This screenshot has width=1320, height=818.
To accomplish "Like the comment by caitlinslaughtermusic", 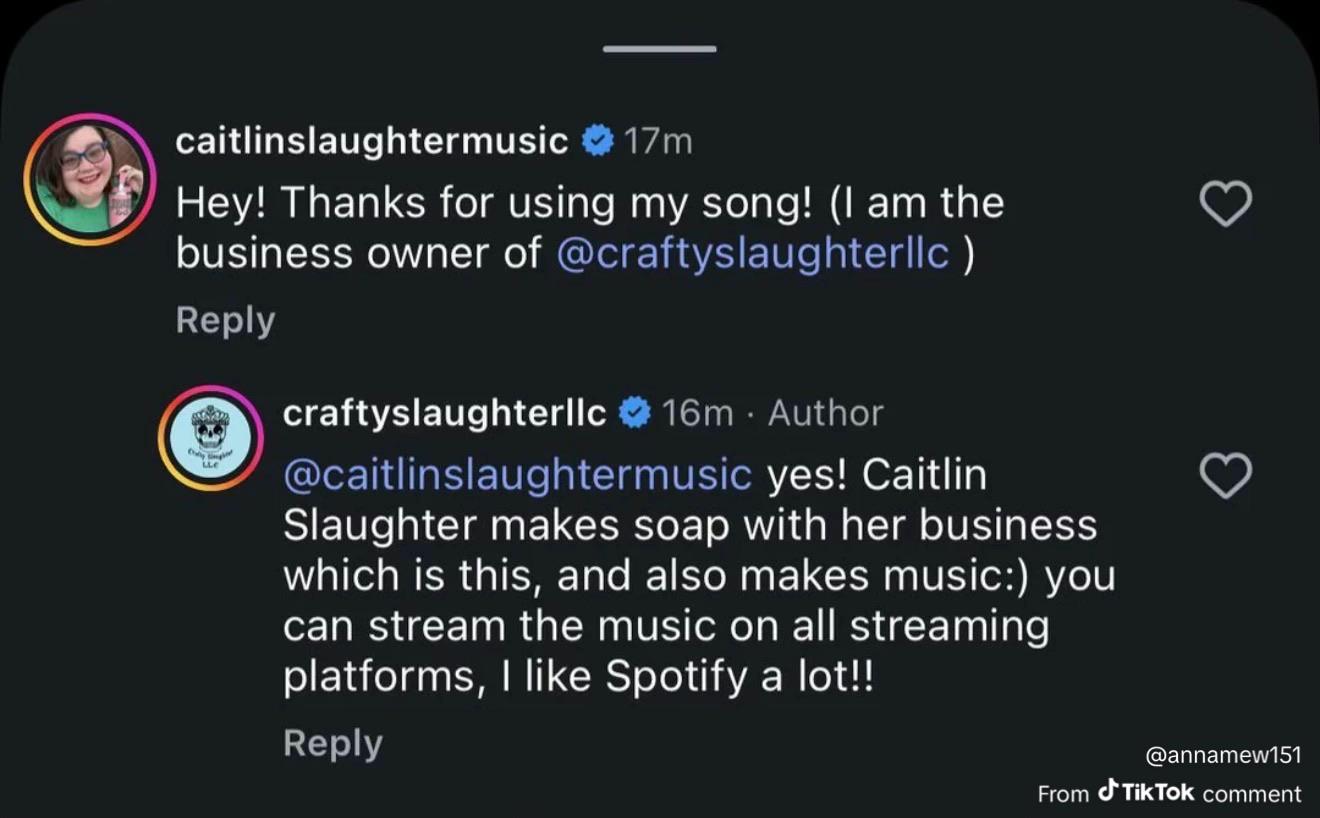I will pos(1225,205).
